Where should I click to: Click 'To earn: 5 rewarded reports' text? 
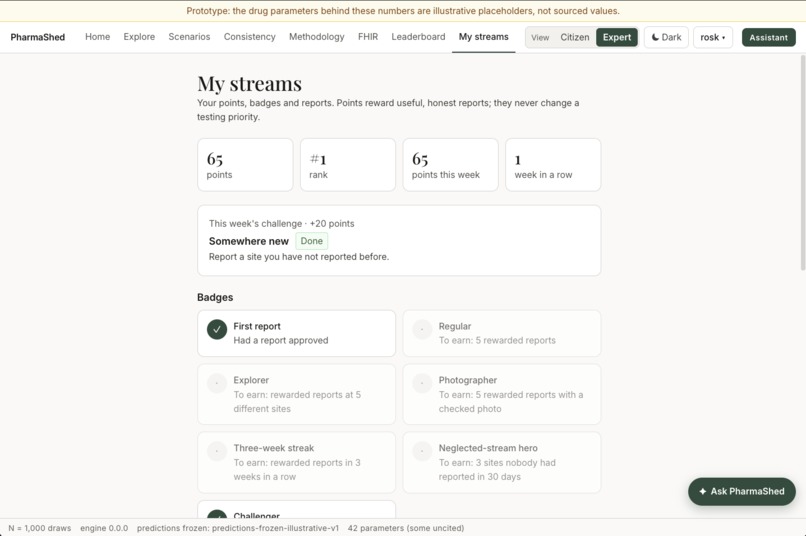click(497, 340)
